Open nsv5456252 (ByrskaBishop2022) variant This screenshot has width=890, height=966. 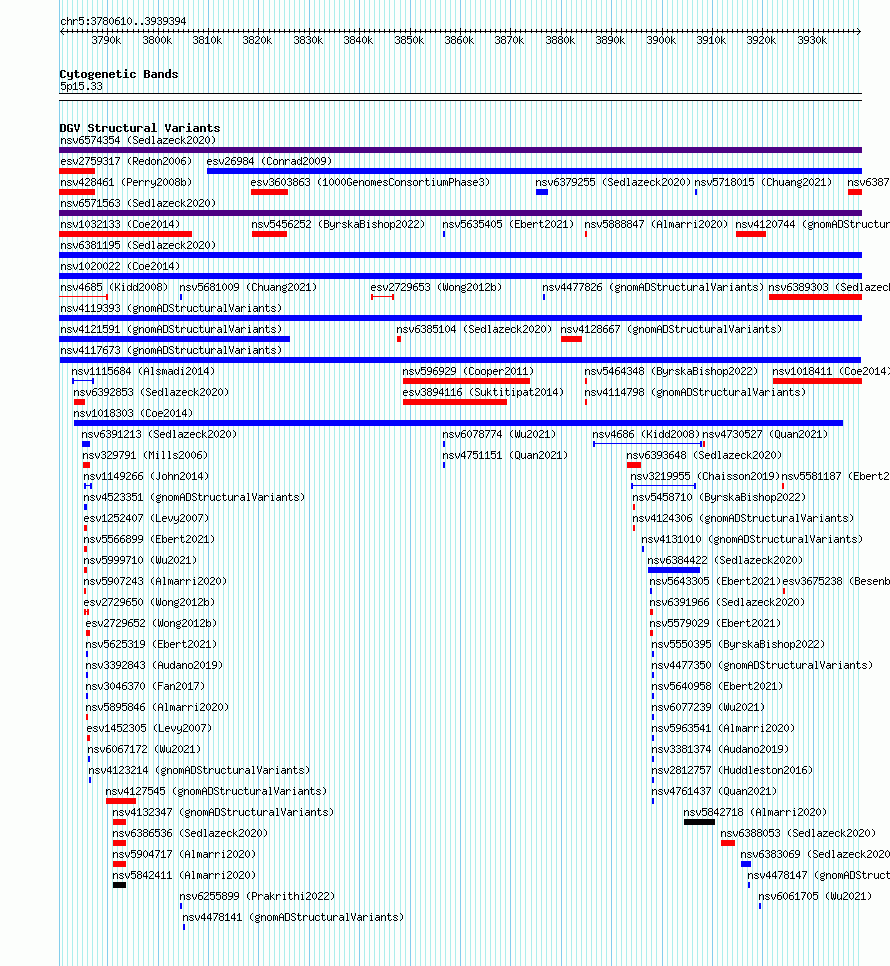click(338, 224)
